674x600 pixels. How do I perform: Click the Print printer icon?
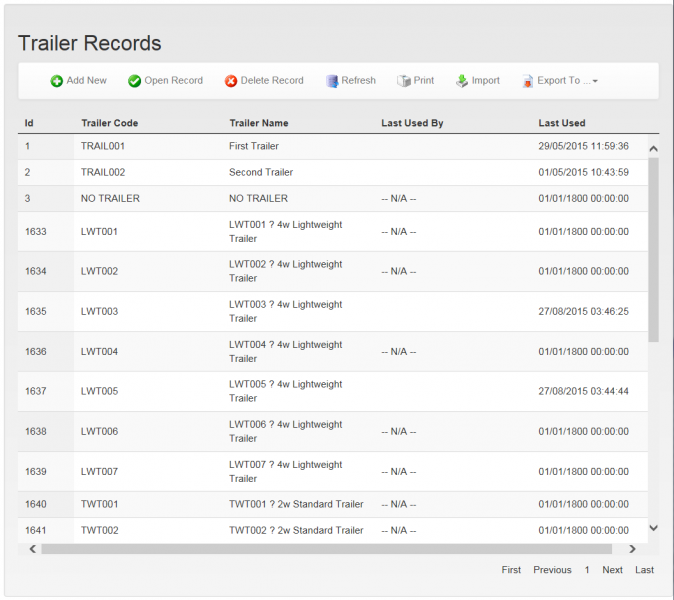click(x=404, y=81)
